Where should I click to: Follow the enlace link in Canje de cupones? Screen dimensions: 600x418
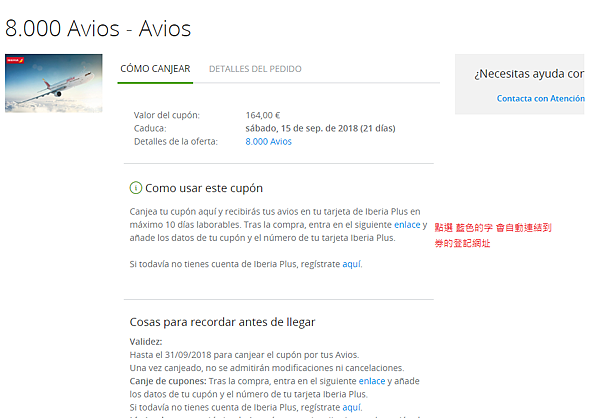[372, 381]
